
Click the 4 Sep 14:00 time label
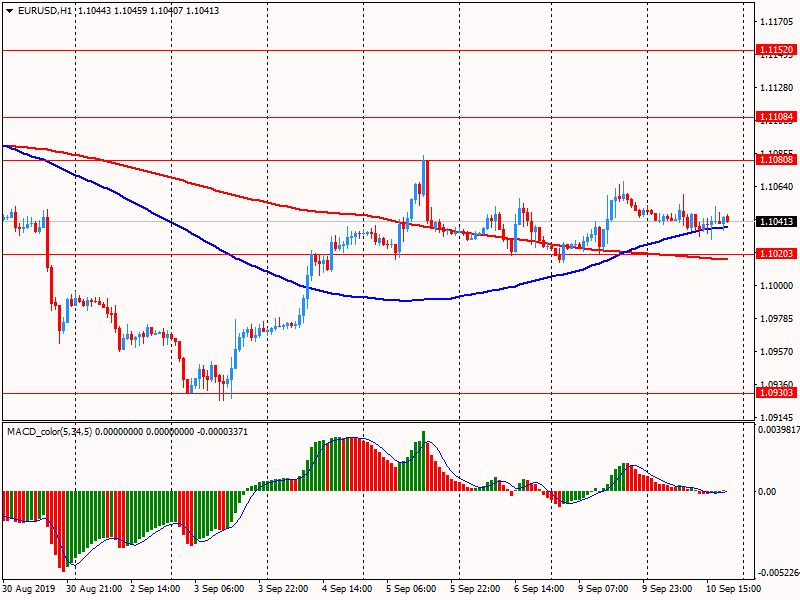[347, 588]
